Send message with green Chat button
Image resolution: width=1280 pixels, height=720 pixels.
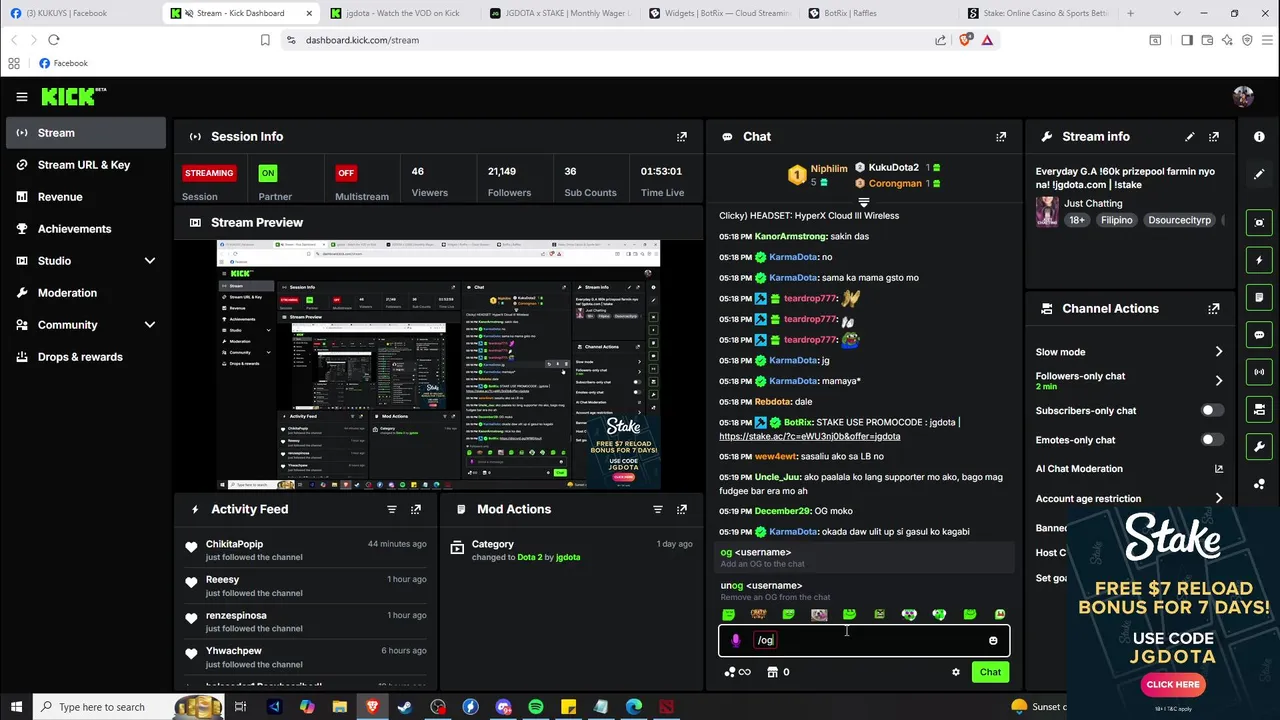pyautogui.click(x=990, y=672)
